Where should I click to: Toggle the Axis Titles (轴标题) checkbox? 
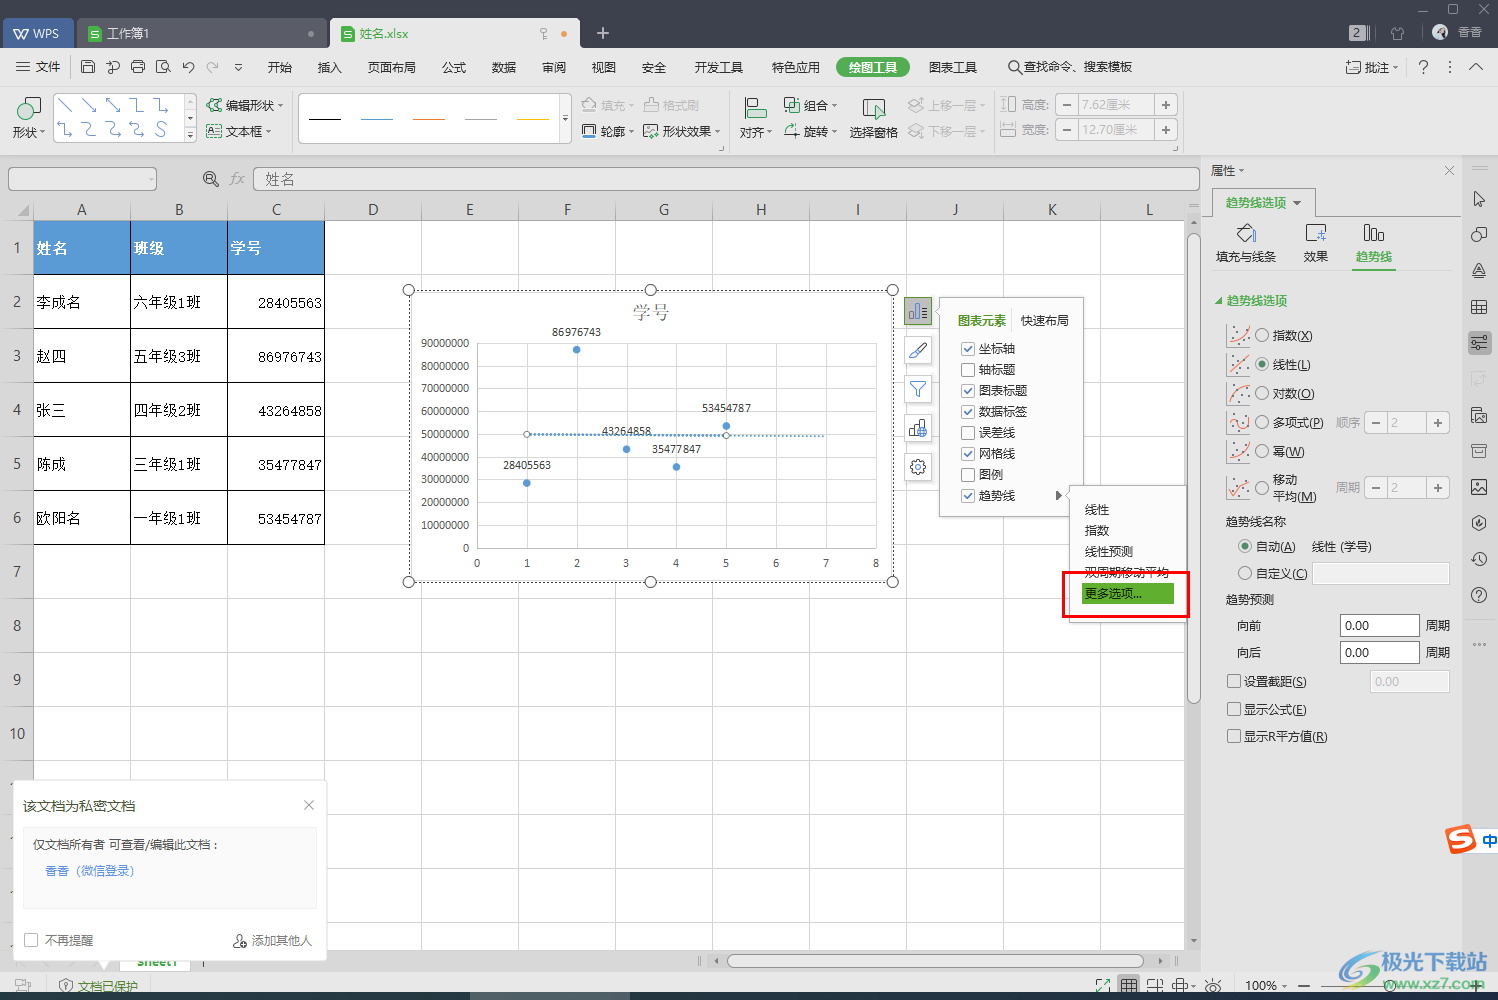968,370
